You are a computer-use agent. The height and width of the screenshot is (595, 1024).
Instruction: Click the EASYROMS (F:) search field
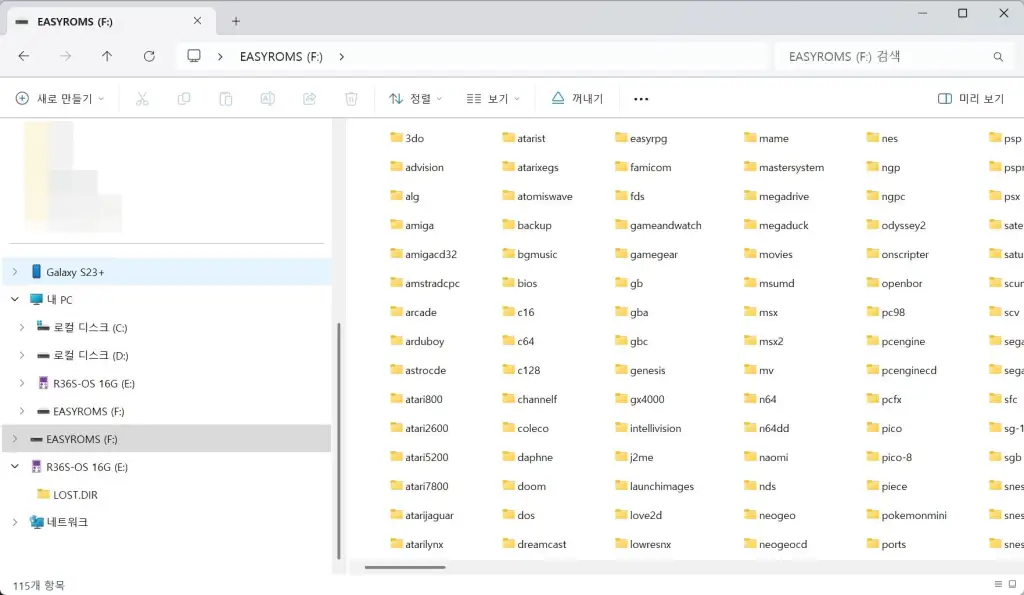pos(885,57)
